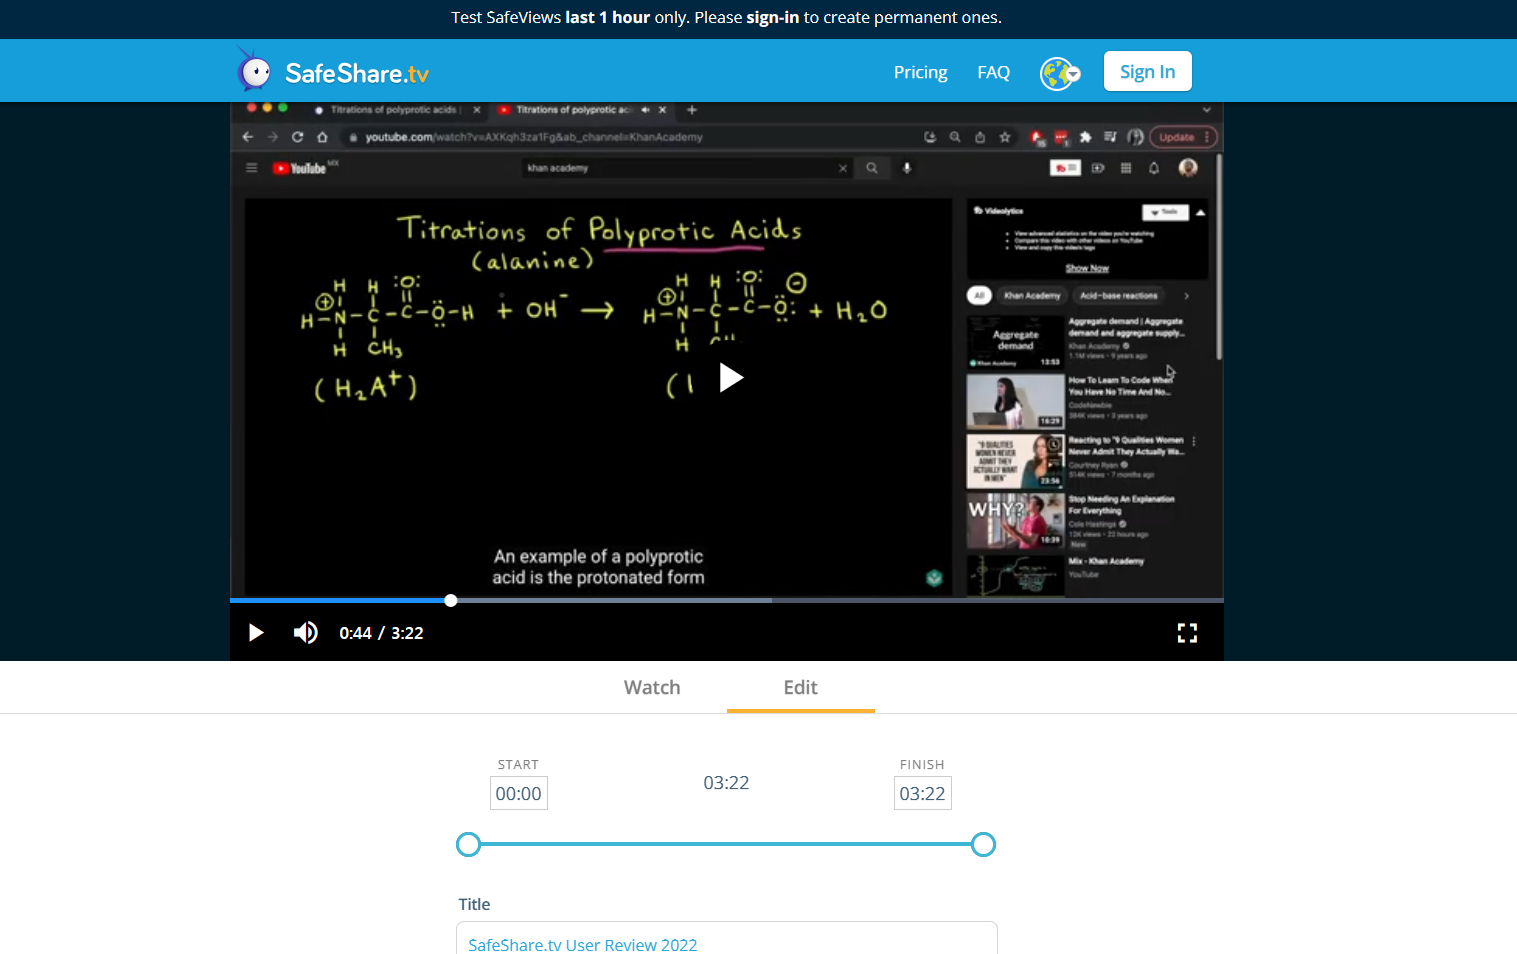Image resolution: width=1517 pixels, height=954 pixels.
Task: Select the play control in the player bar
Action: (256, 632)
